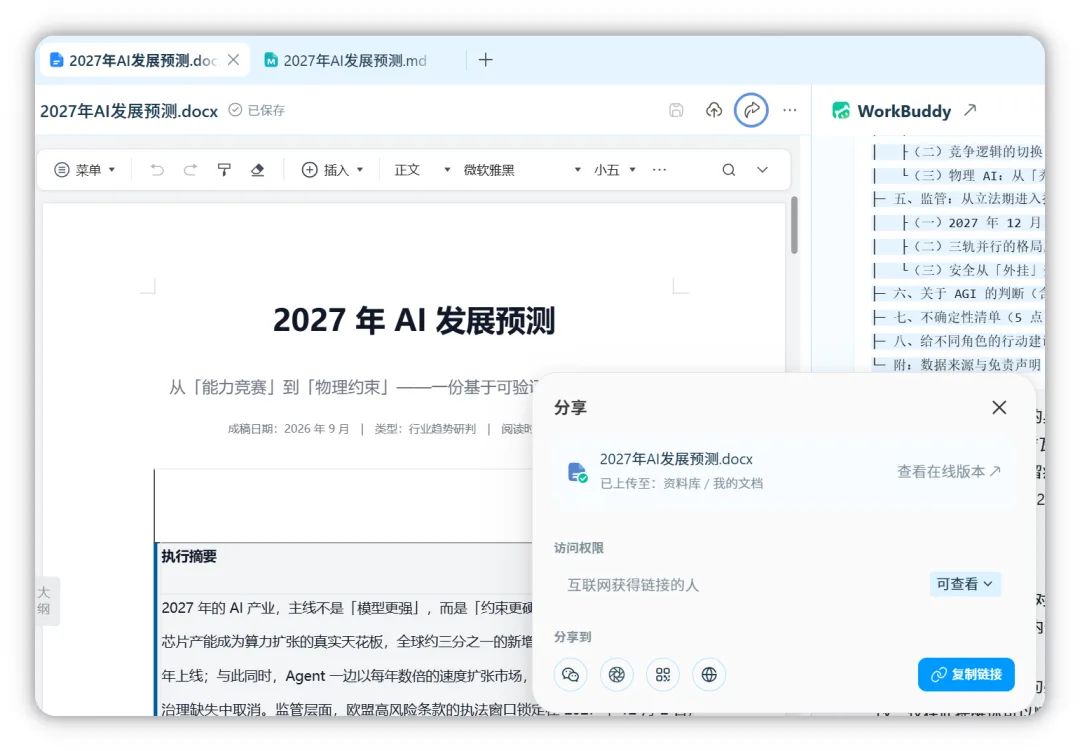The width and height of the screenshot is (1080, 751).
Task: Close the 2027年AI发展预测.doc tab
Action: (233, 60)
